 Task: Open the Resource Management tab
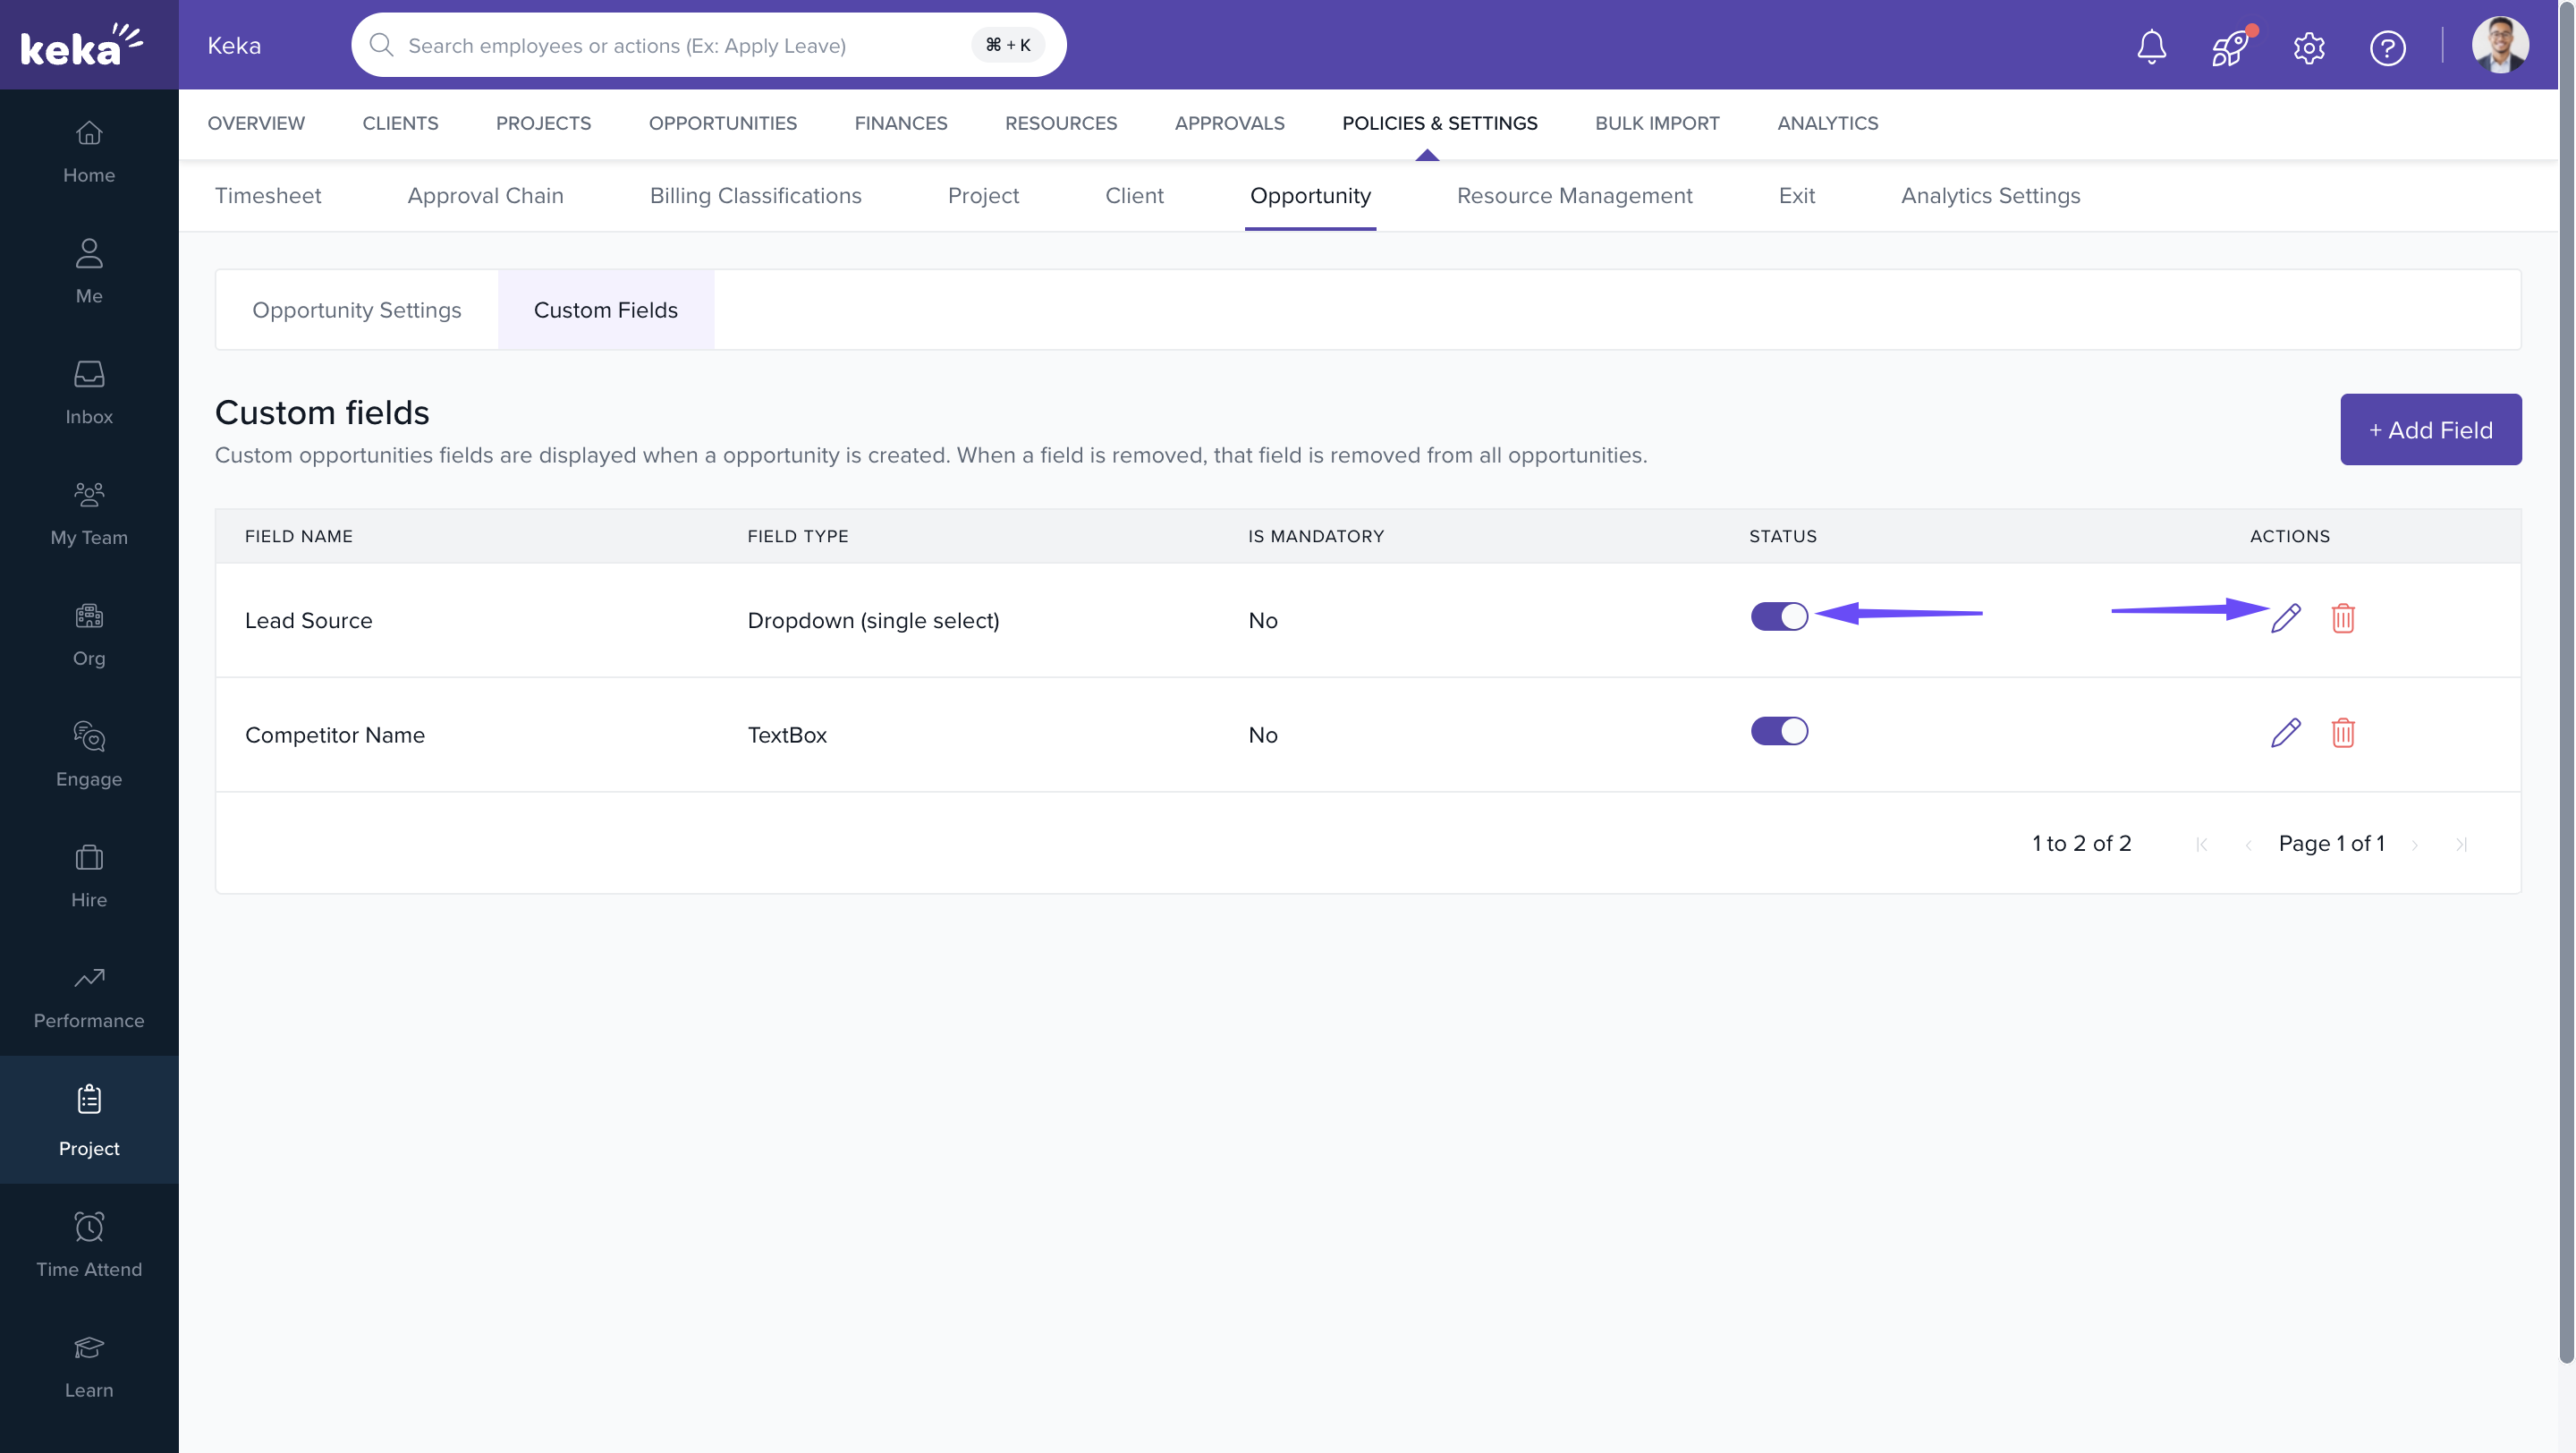(1574, 196)
